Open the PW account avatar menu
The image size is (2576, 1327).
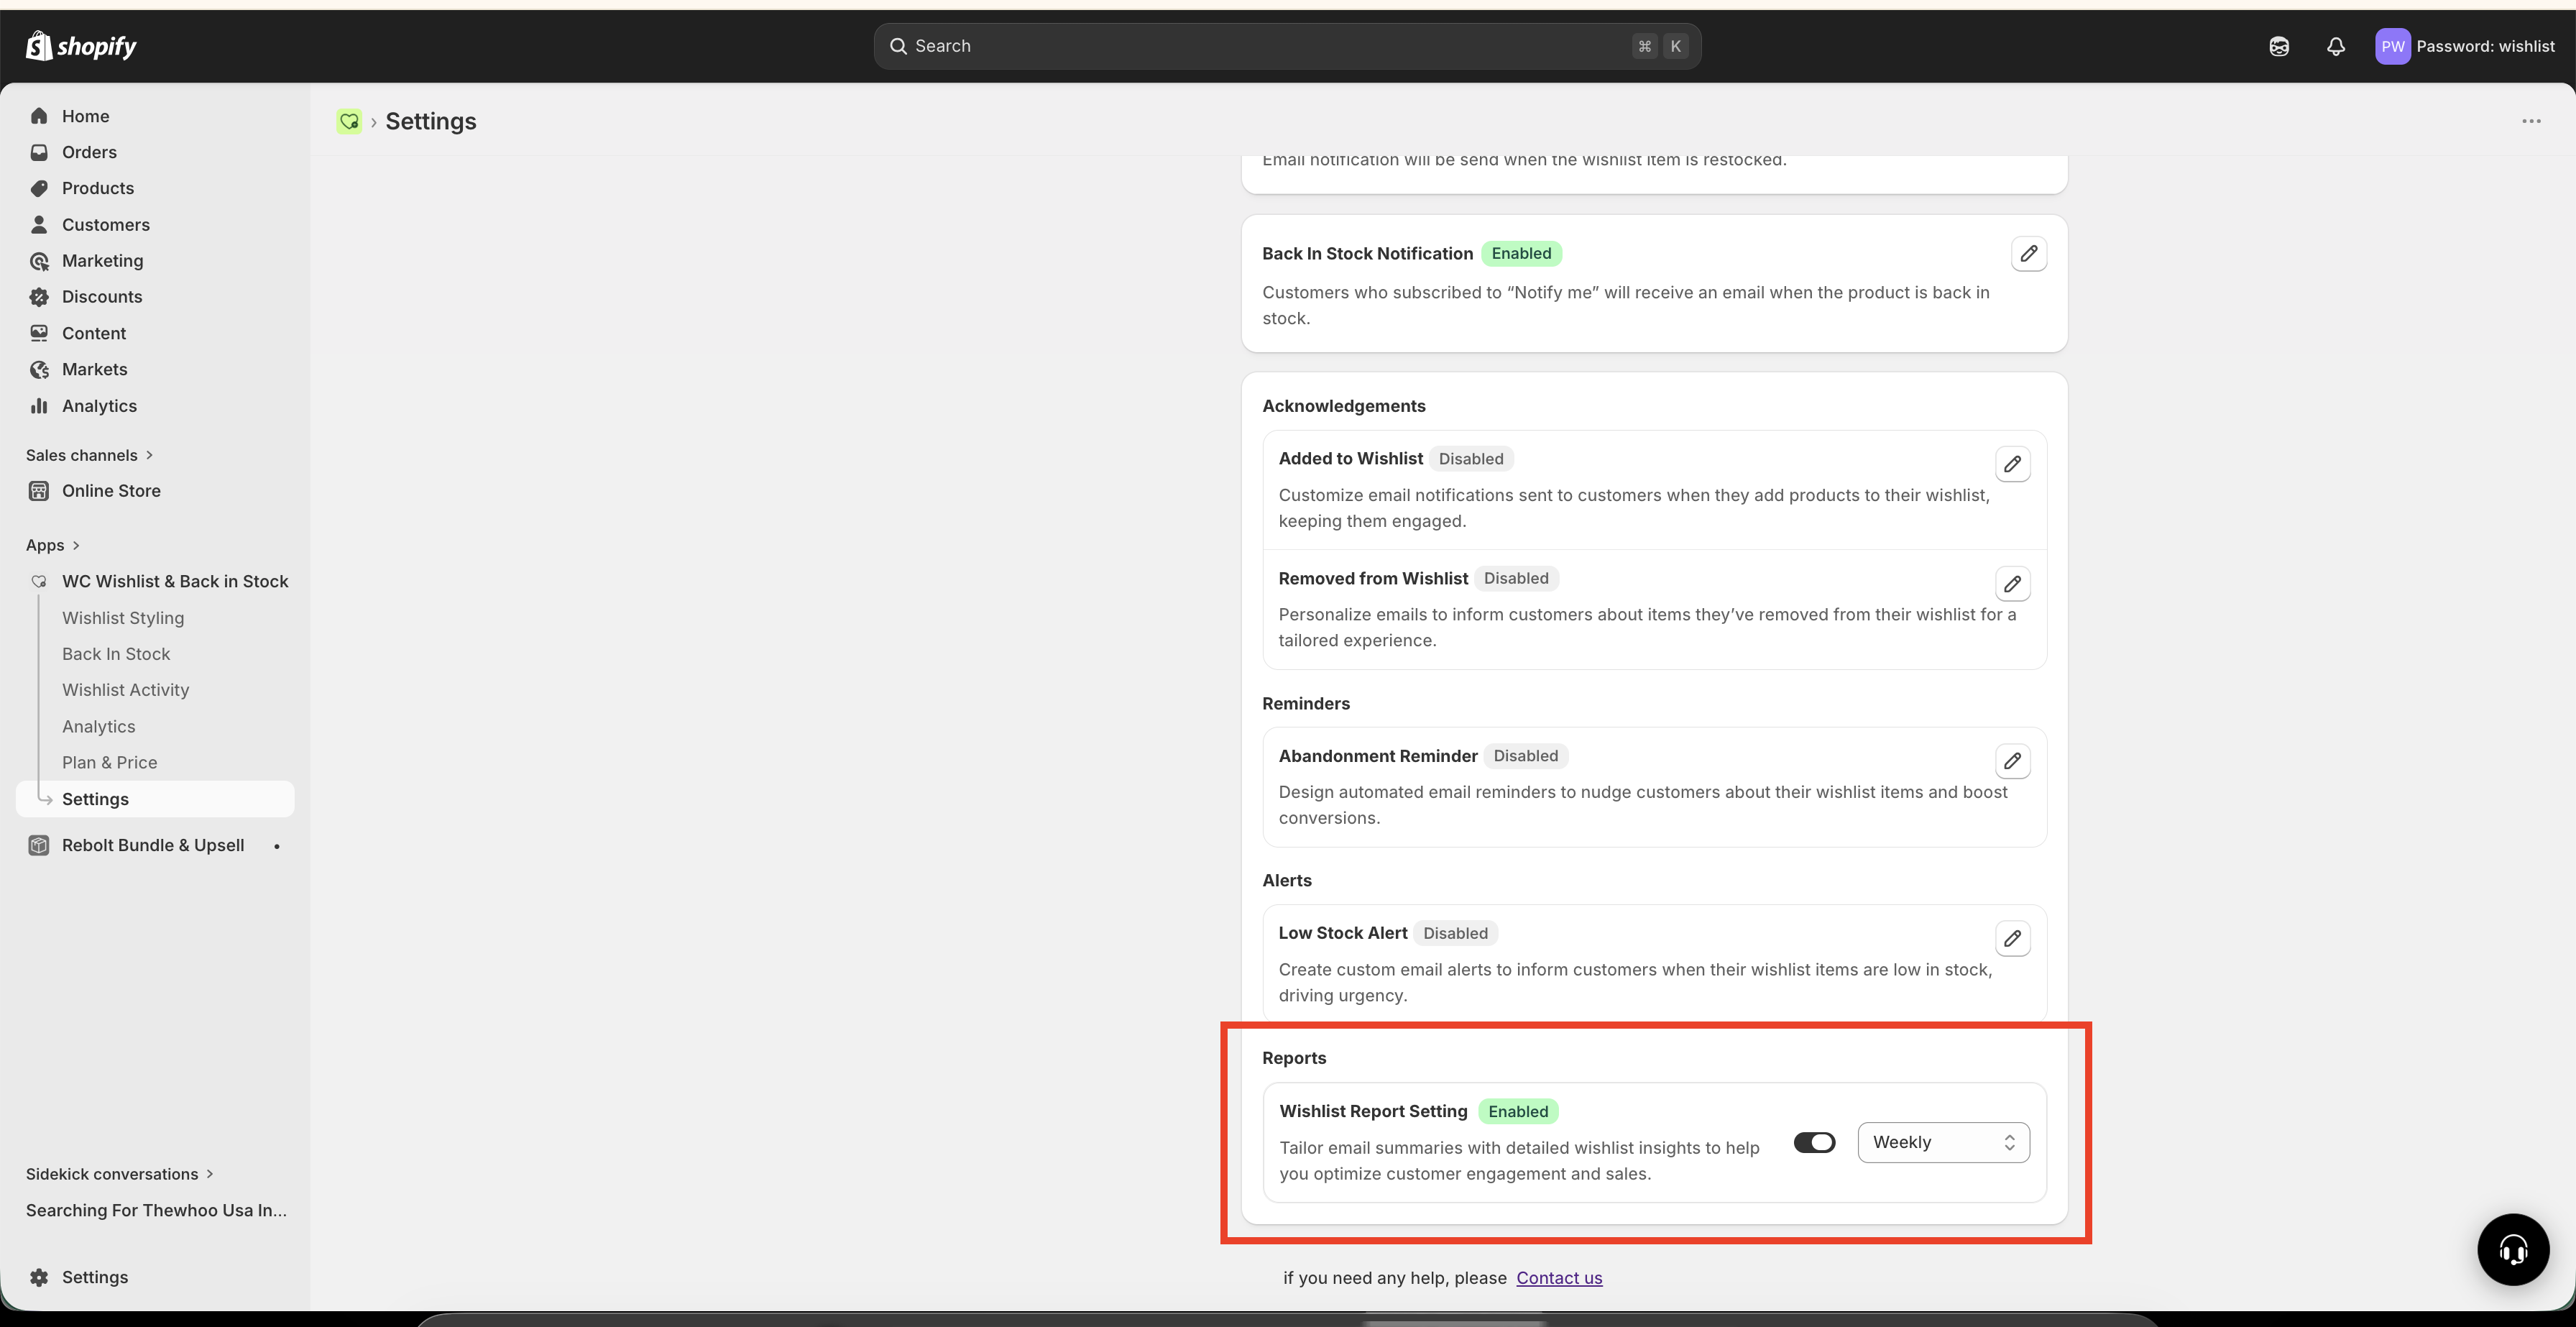tap(2393, 46)
